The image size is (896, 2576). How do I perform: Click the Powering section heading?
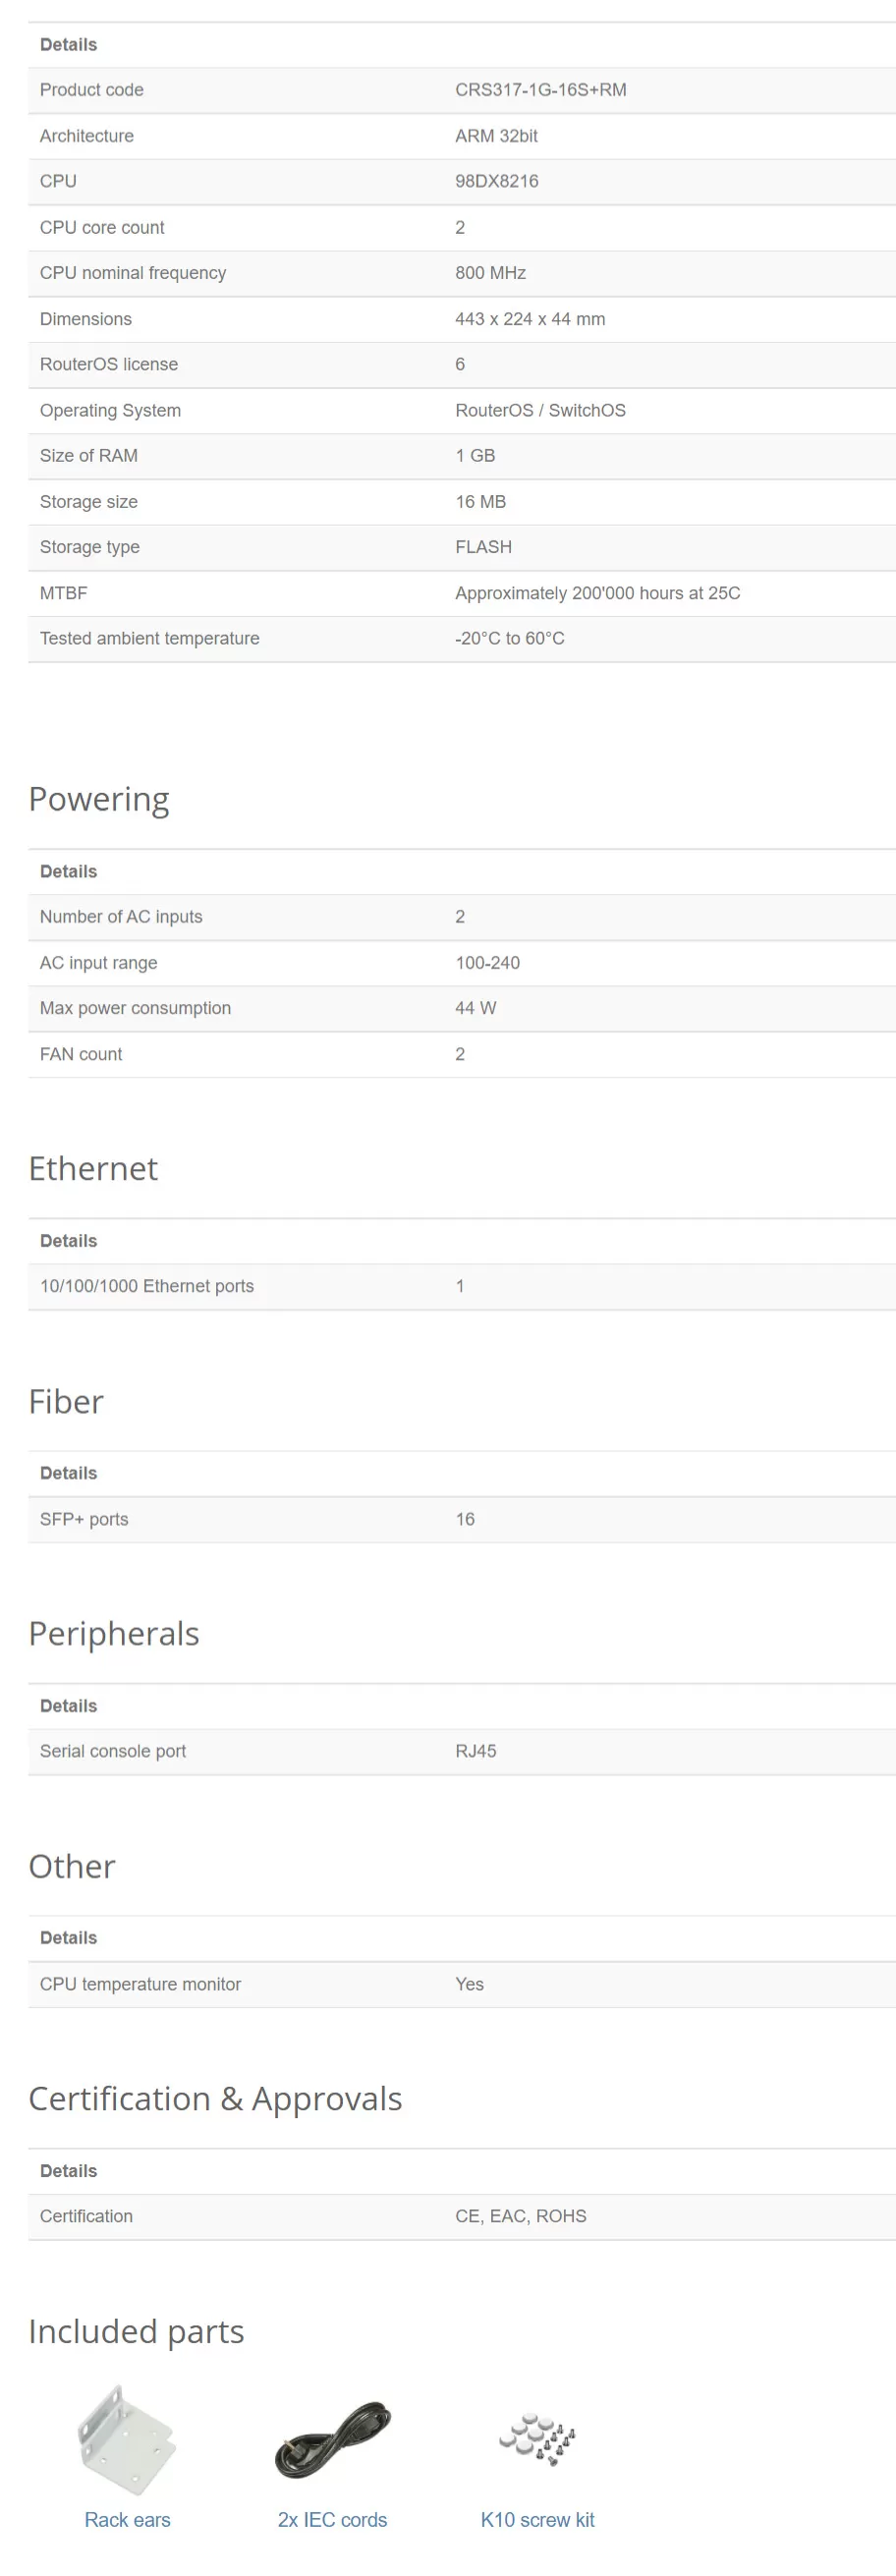coord(99,800)
